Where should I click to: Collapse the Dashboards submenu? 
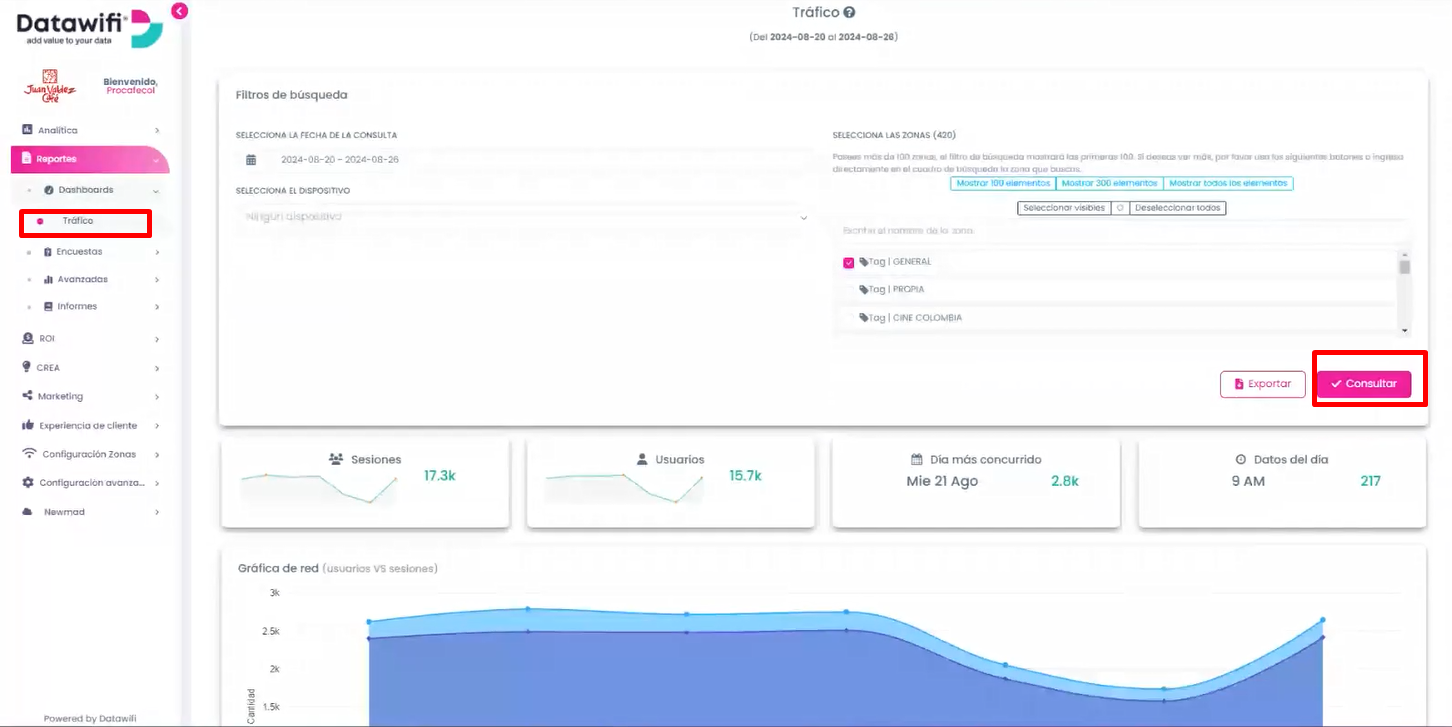[x=156, y=190]
